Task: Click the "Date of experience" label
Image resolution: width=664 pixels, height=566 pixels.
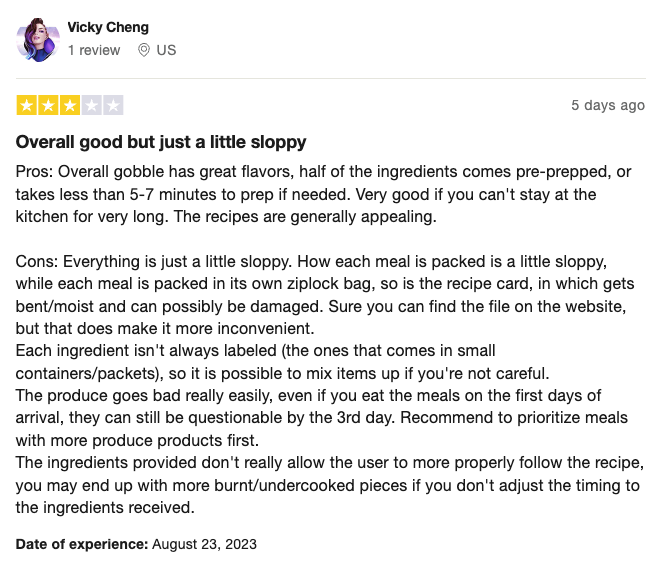Action: pos(82,544)
